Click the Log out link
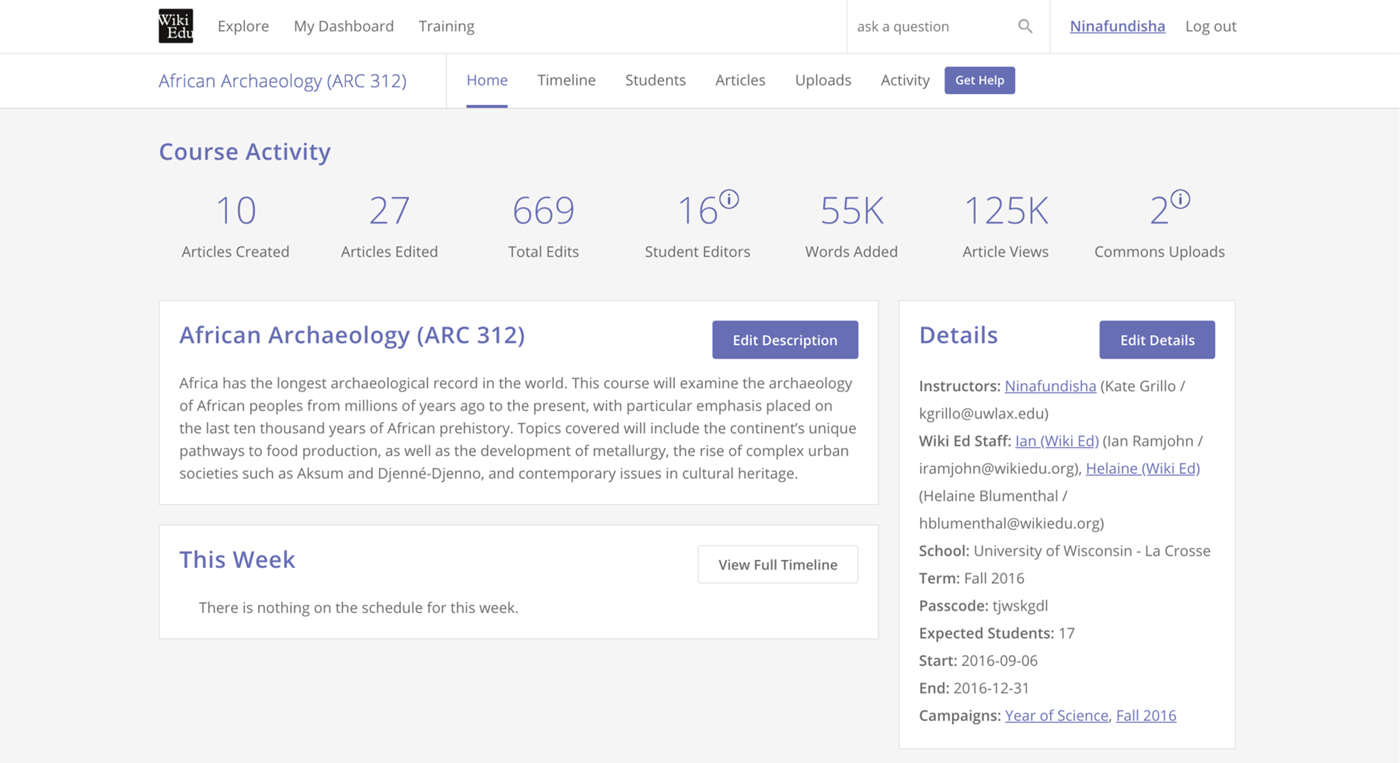 coord(1210,26)
